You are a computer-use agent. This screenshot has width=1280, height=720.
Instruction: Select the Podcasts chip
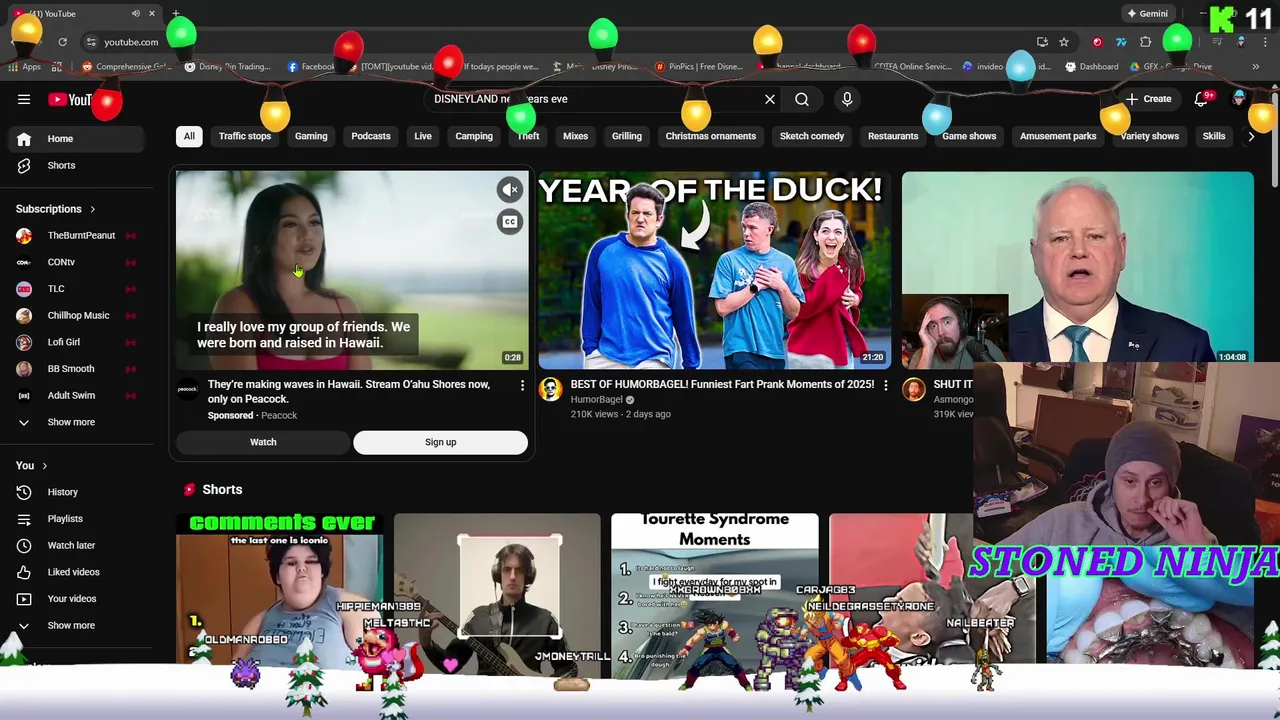click(x=371, y=136)
